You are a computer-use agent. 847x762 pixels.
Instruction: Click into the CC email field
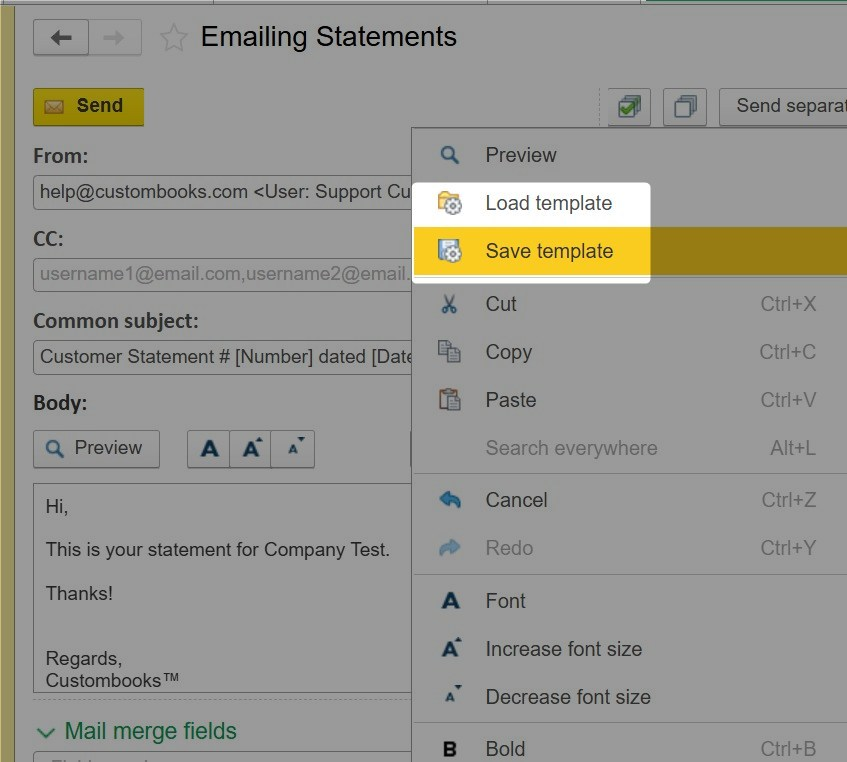223,275
